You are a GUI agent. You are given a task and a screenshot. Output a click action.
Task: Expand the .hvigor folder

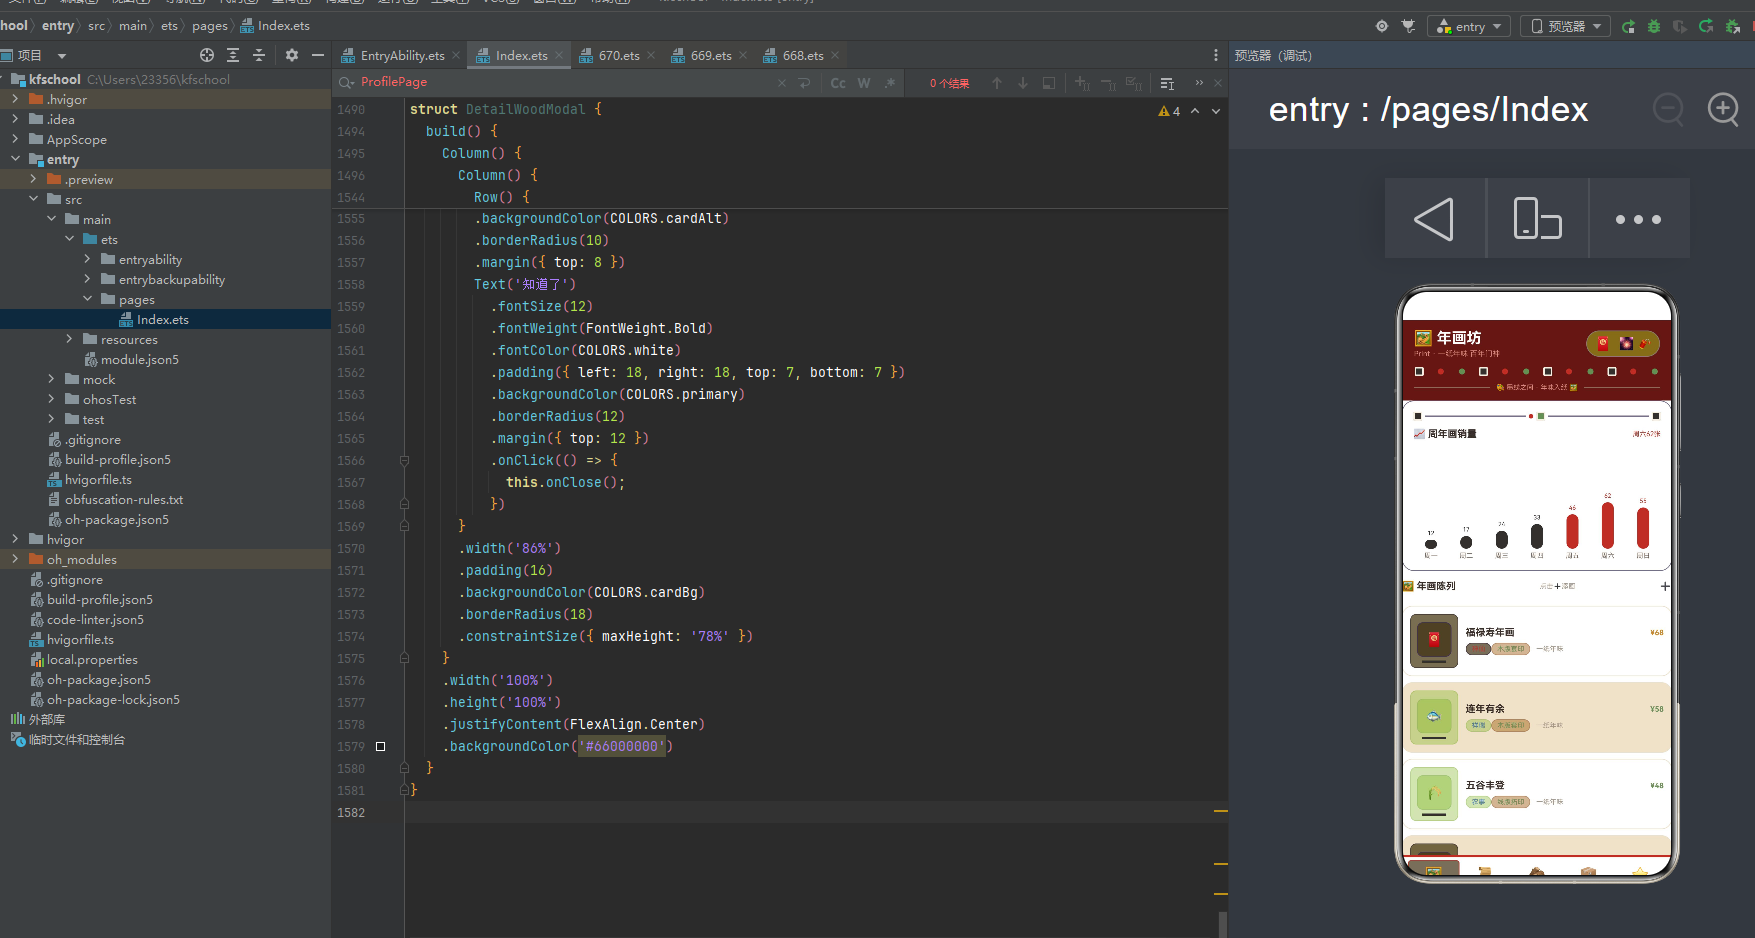coord(15,99)
